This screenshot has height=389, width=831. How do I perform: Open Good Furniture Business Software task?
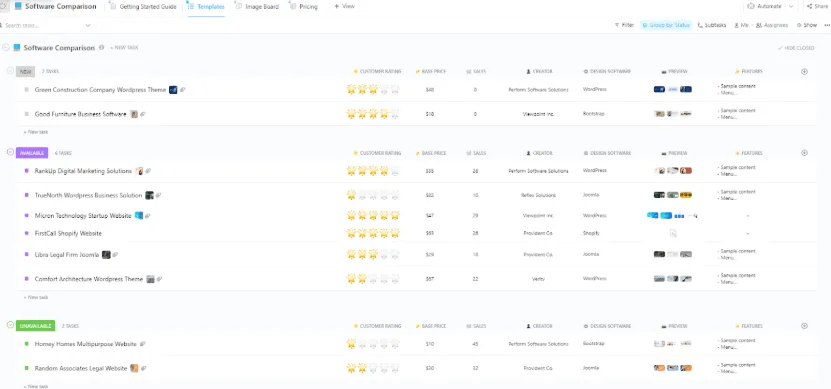click(x=81, y=114)
